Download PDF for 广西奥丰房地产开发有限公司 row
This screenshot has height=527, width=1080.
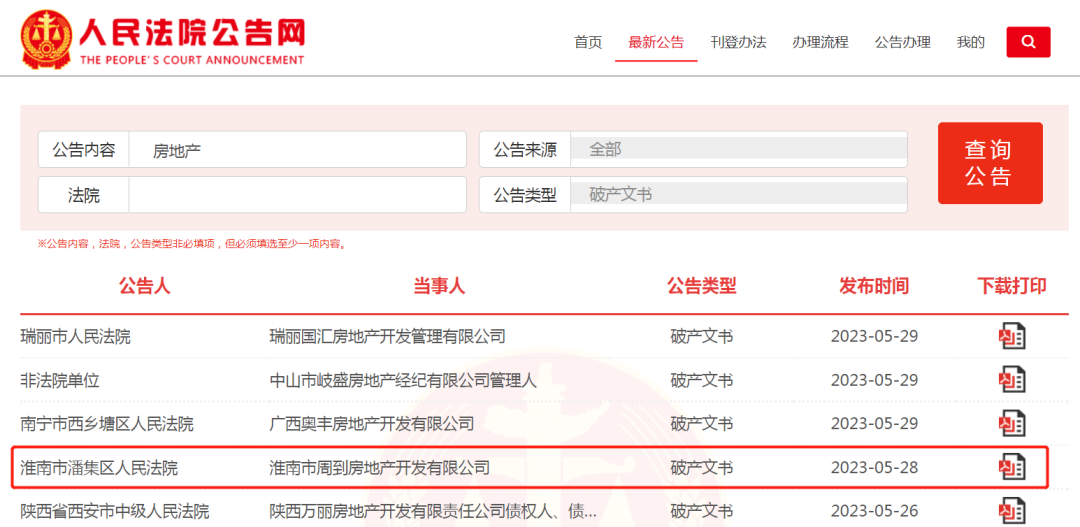(1012, 423)
